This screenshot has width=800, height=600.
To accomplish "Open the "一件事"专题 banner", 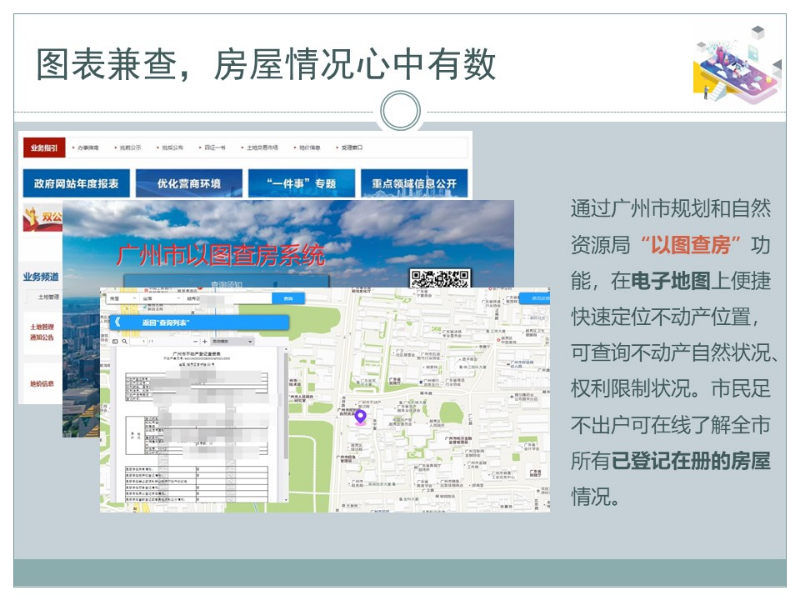I will point(305,184).
